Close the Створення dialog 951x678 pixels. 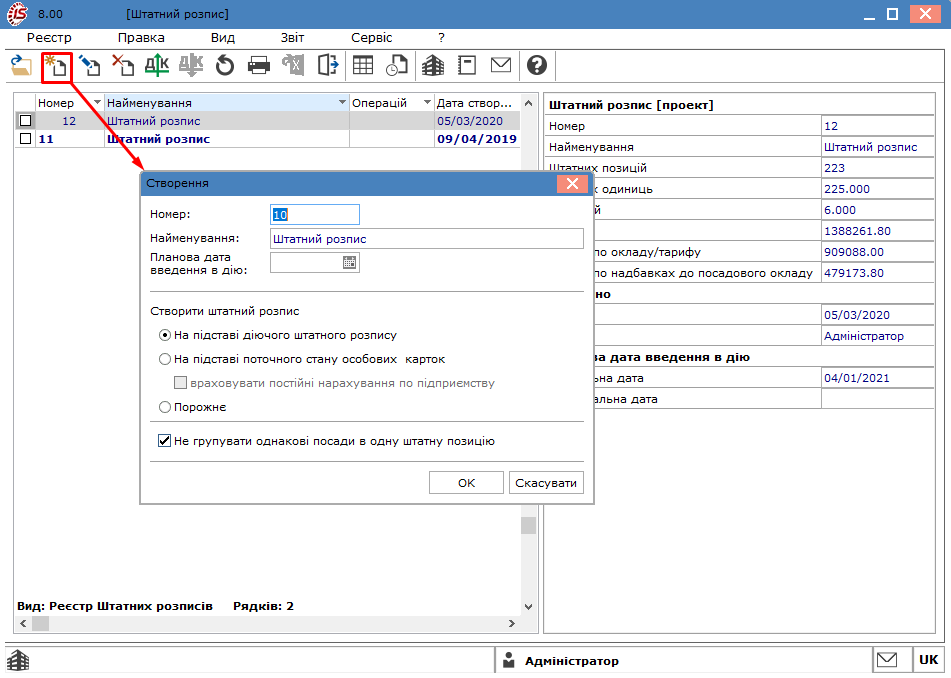[x=572, y=184]
